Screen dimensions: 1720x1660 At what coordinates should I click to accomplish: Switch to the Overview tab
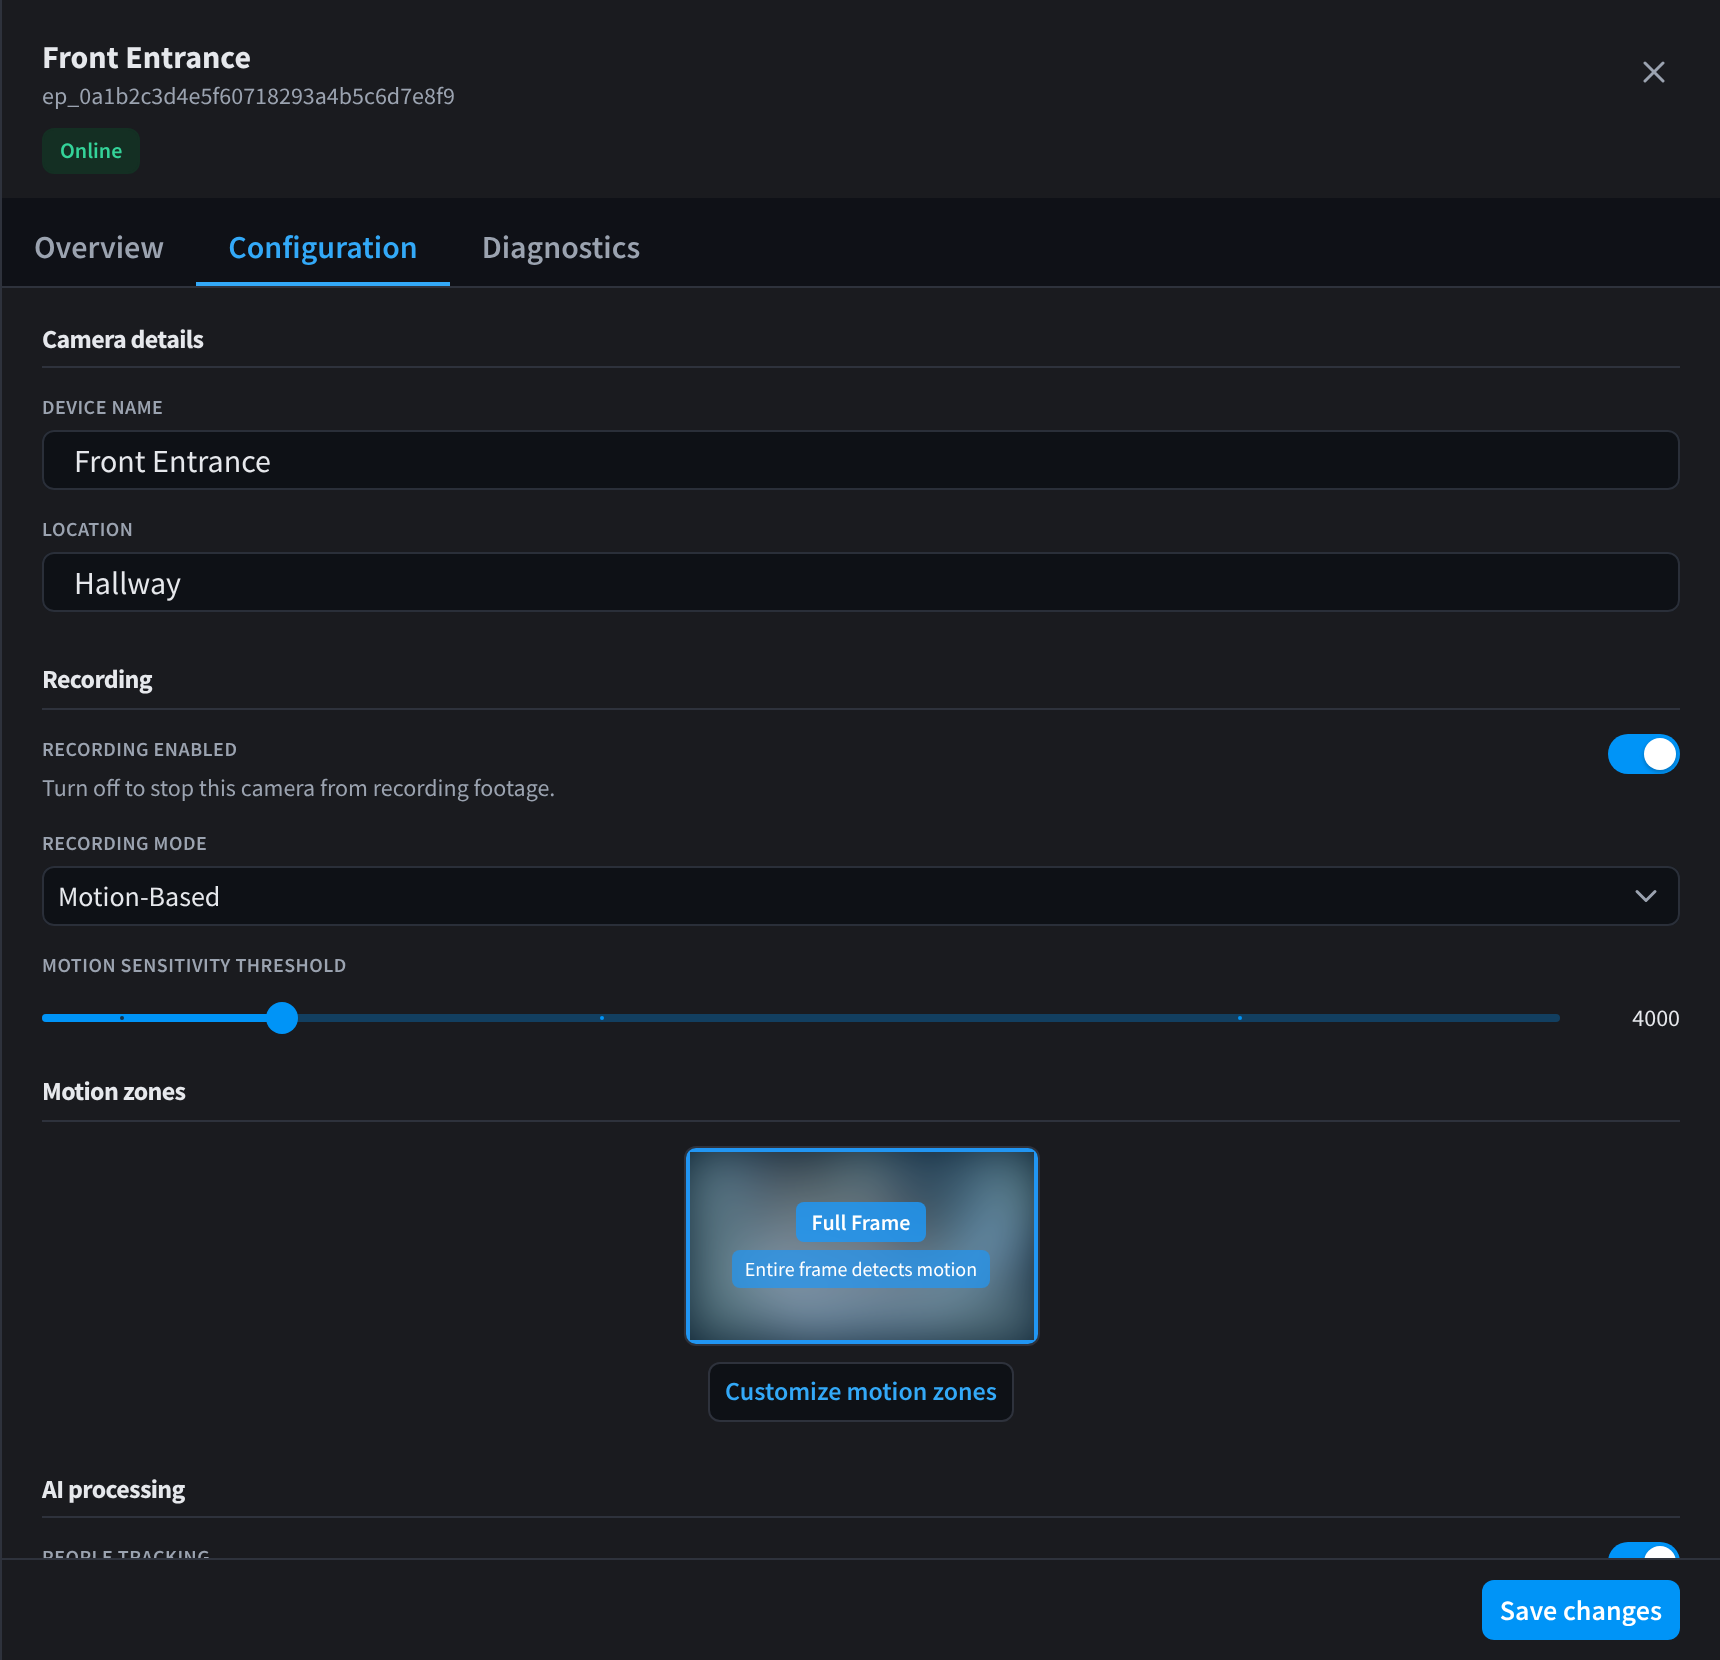[x=99, y=247]
